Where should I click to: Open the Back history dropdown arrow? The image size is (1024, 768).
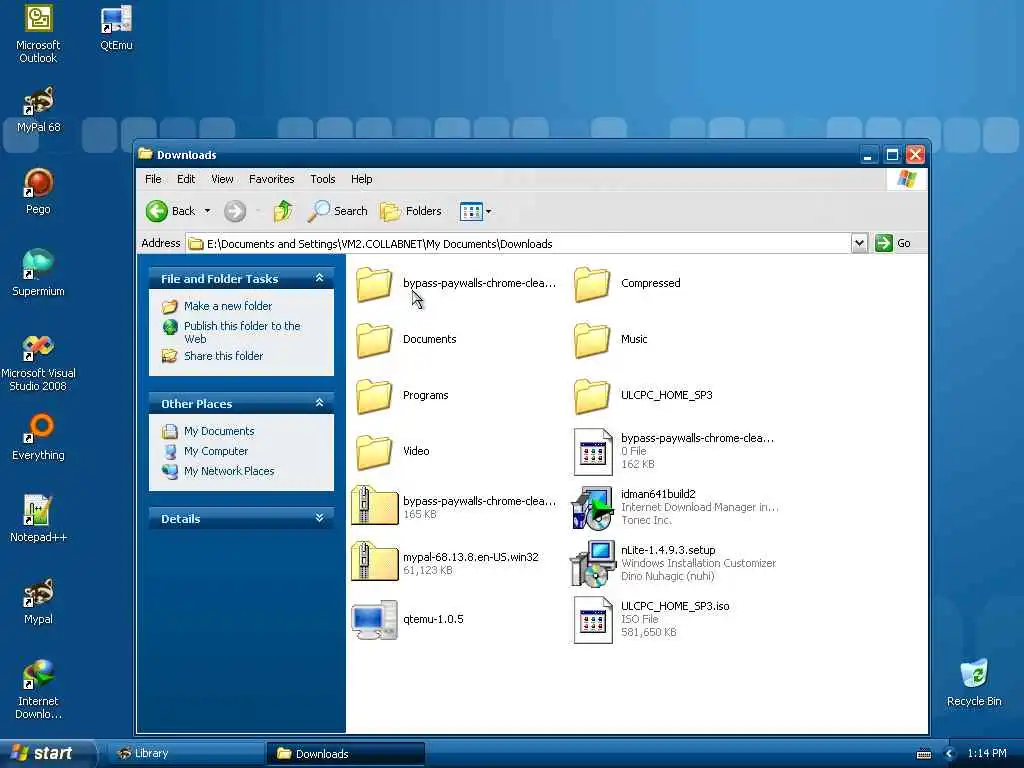[x=207, y=211]
